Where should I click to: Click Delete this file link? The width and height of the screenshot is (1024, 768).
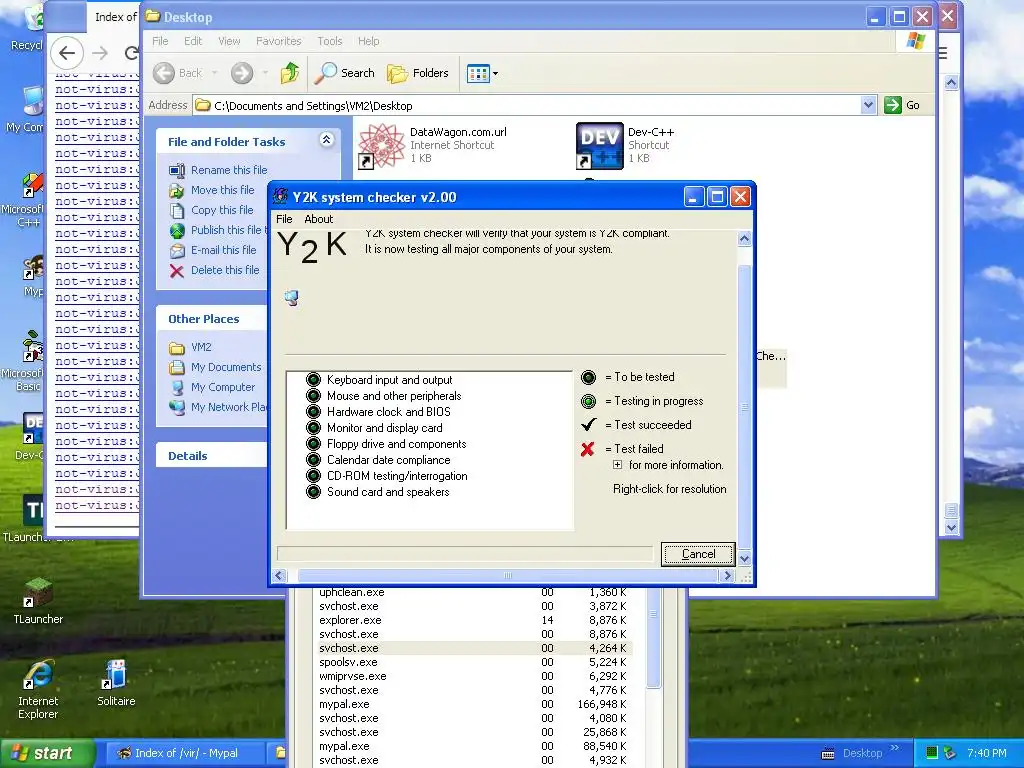pyautogui.click(x=225, y=270)
